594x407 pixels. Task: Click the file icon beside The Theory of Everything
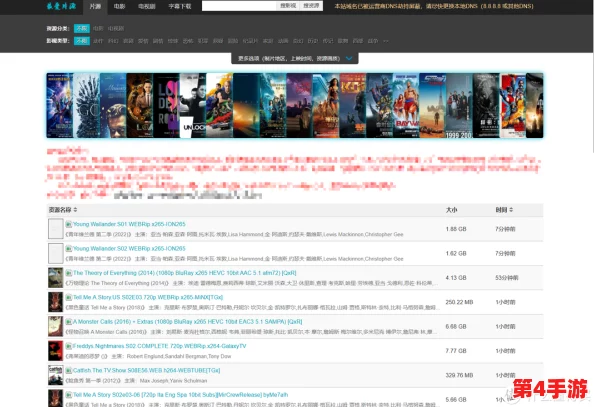click(69, 273)
